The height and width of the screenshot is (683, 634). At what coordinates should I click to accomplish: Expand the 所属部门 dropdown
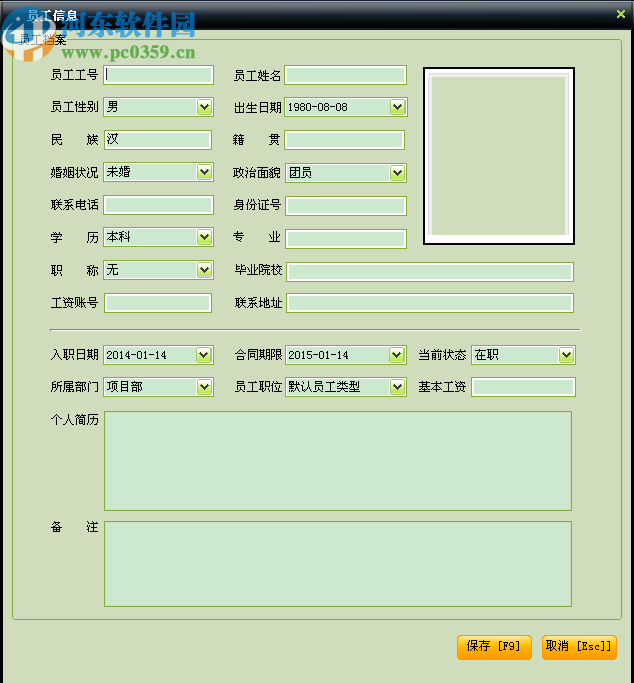(204, 387)
